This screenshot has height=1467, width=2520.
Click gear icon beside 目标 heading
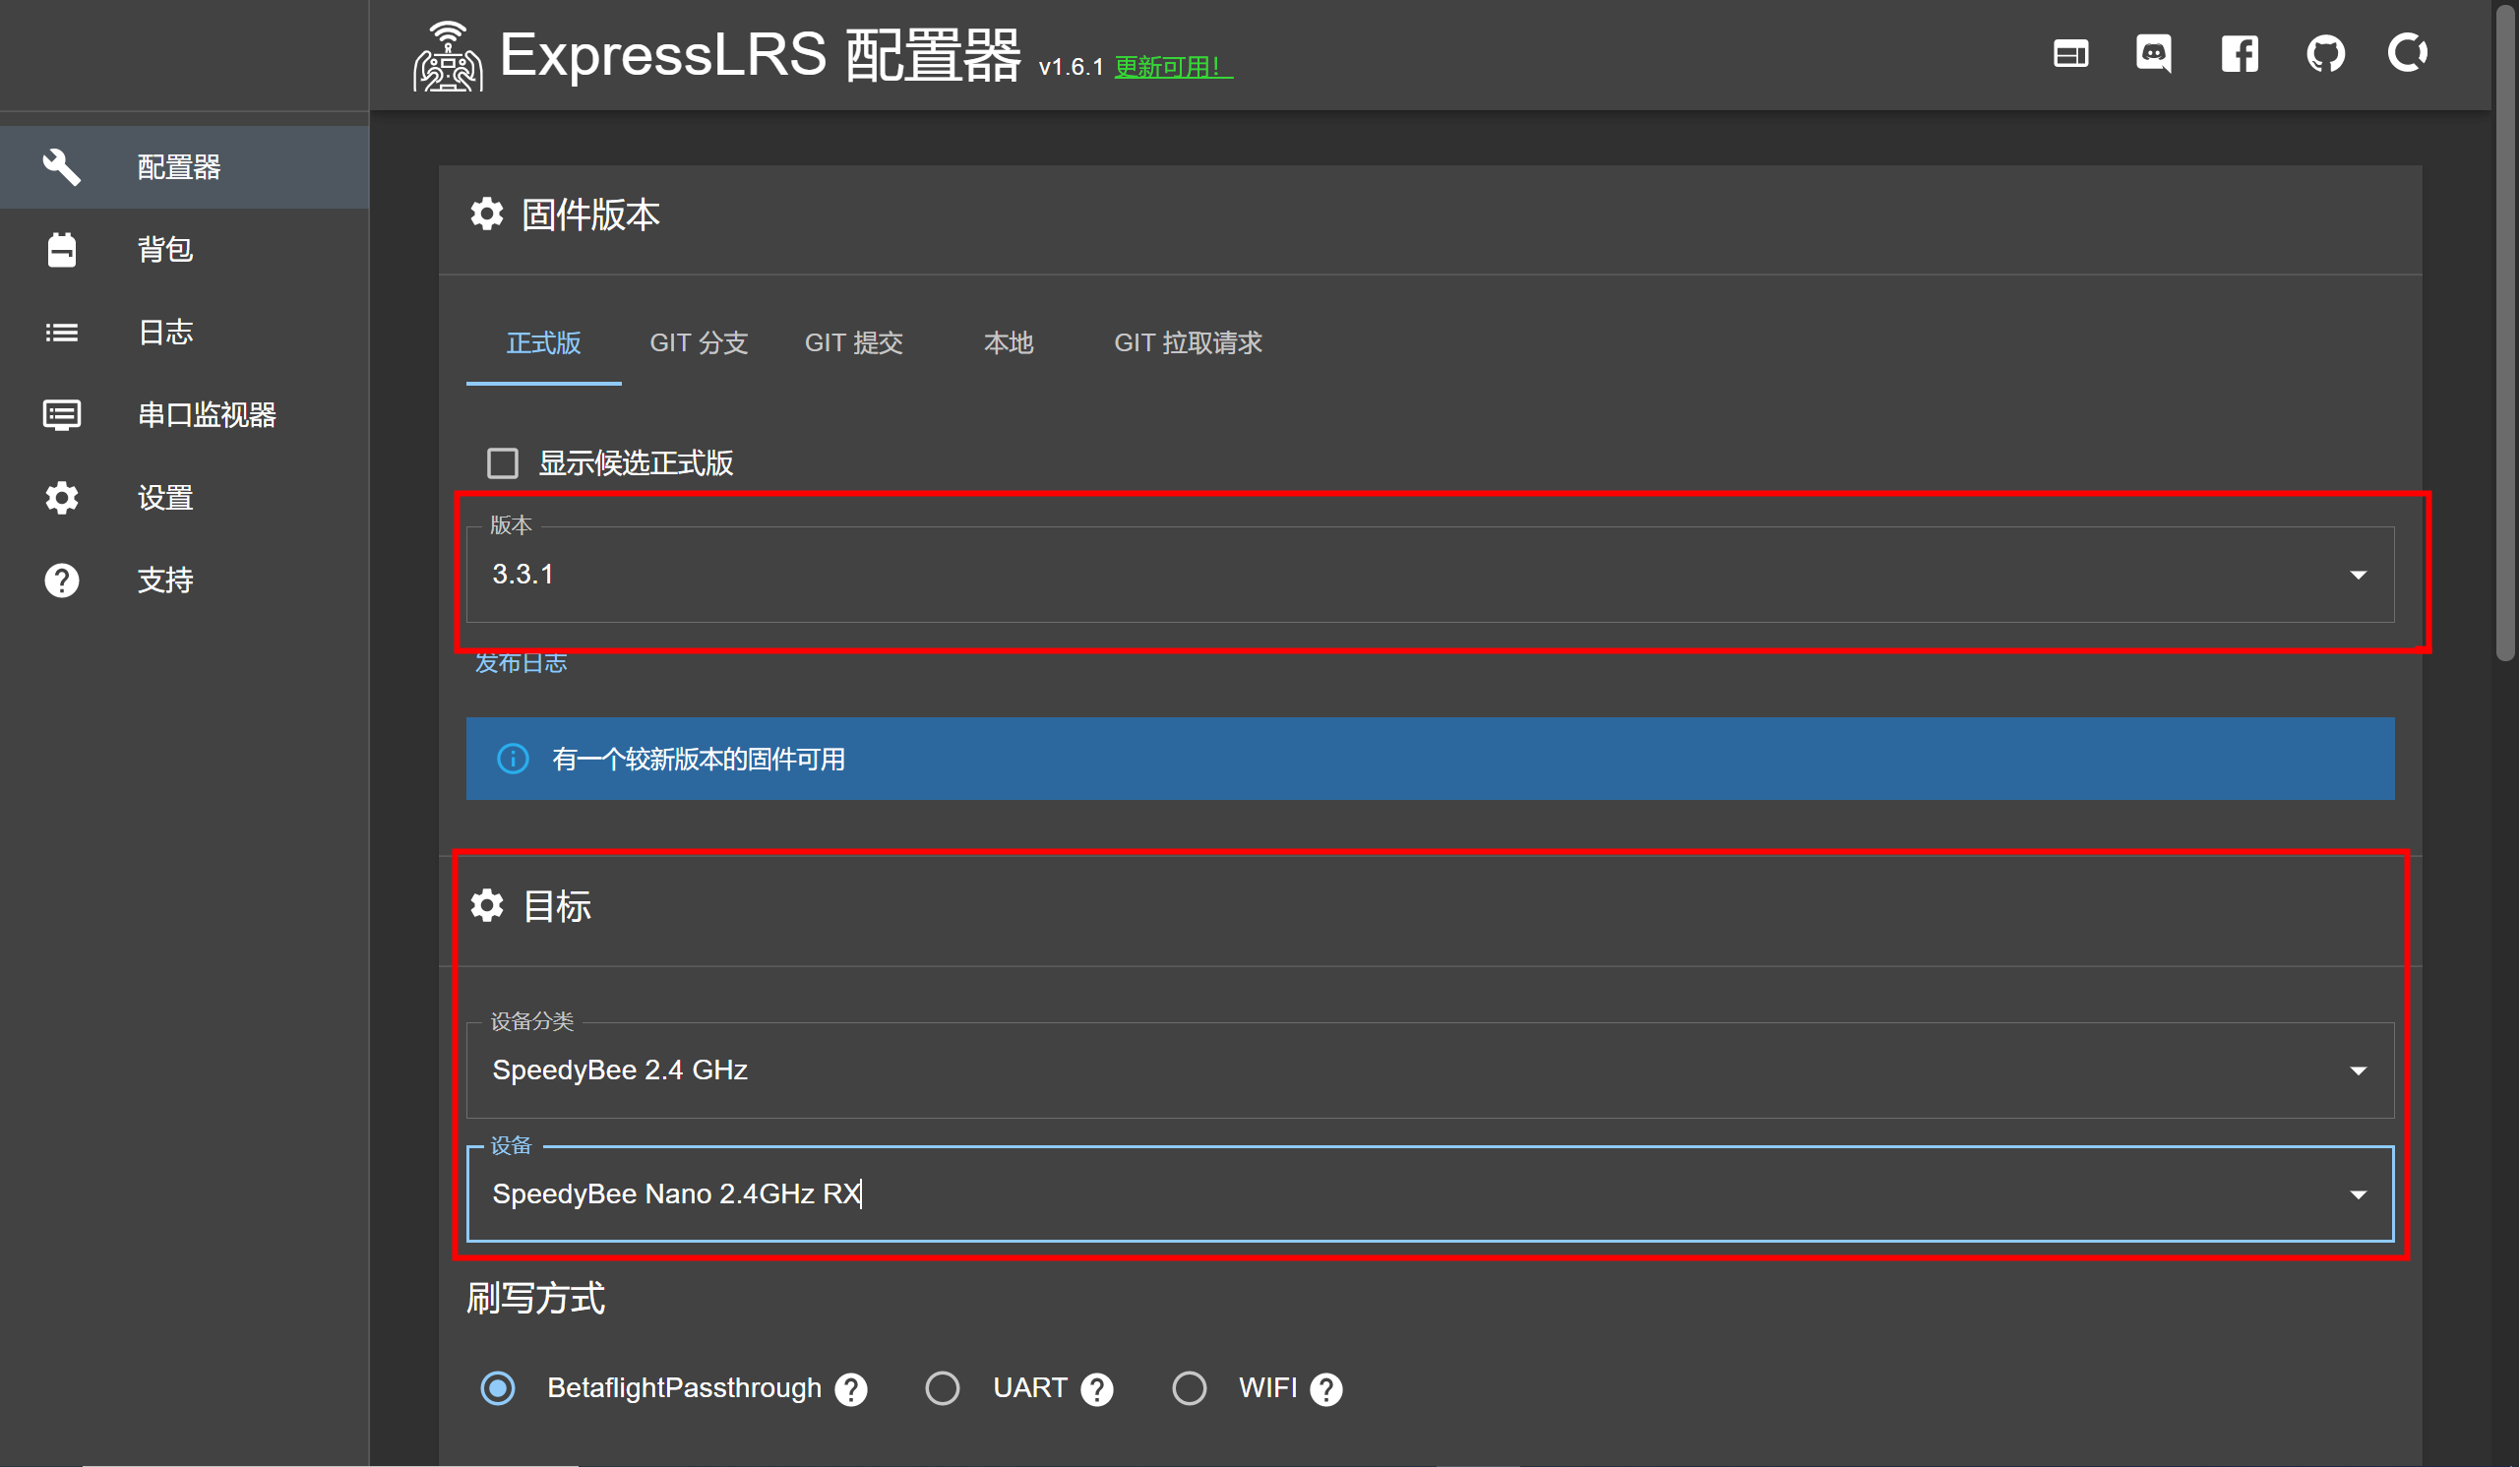(x=487, y=906)
